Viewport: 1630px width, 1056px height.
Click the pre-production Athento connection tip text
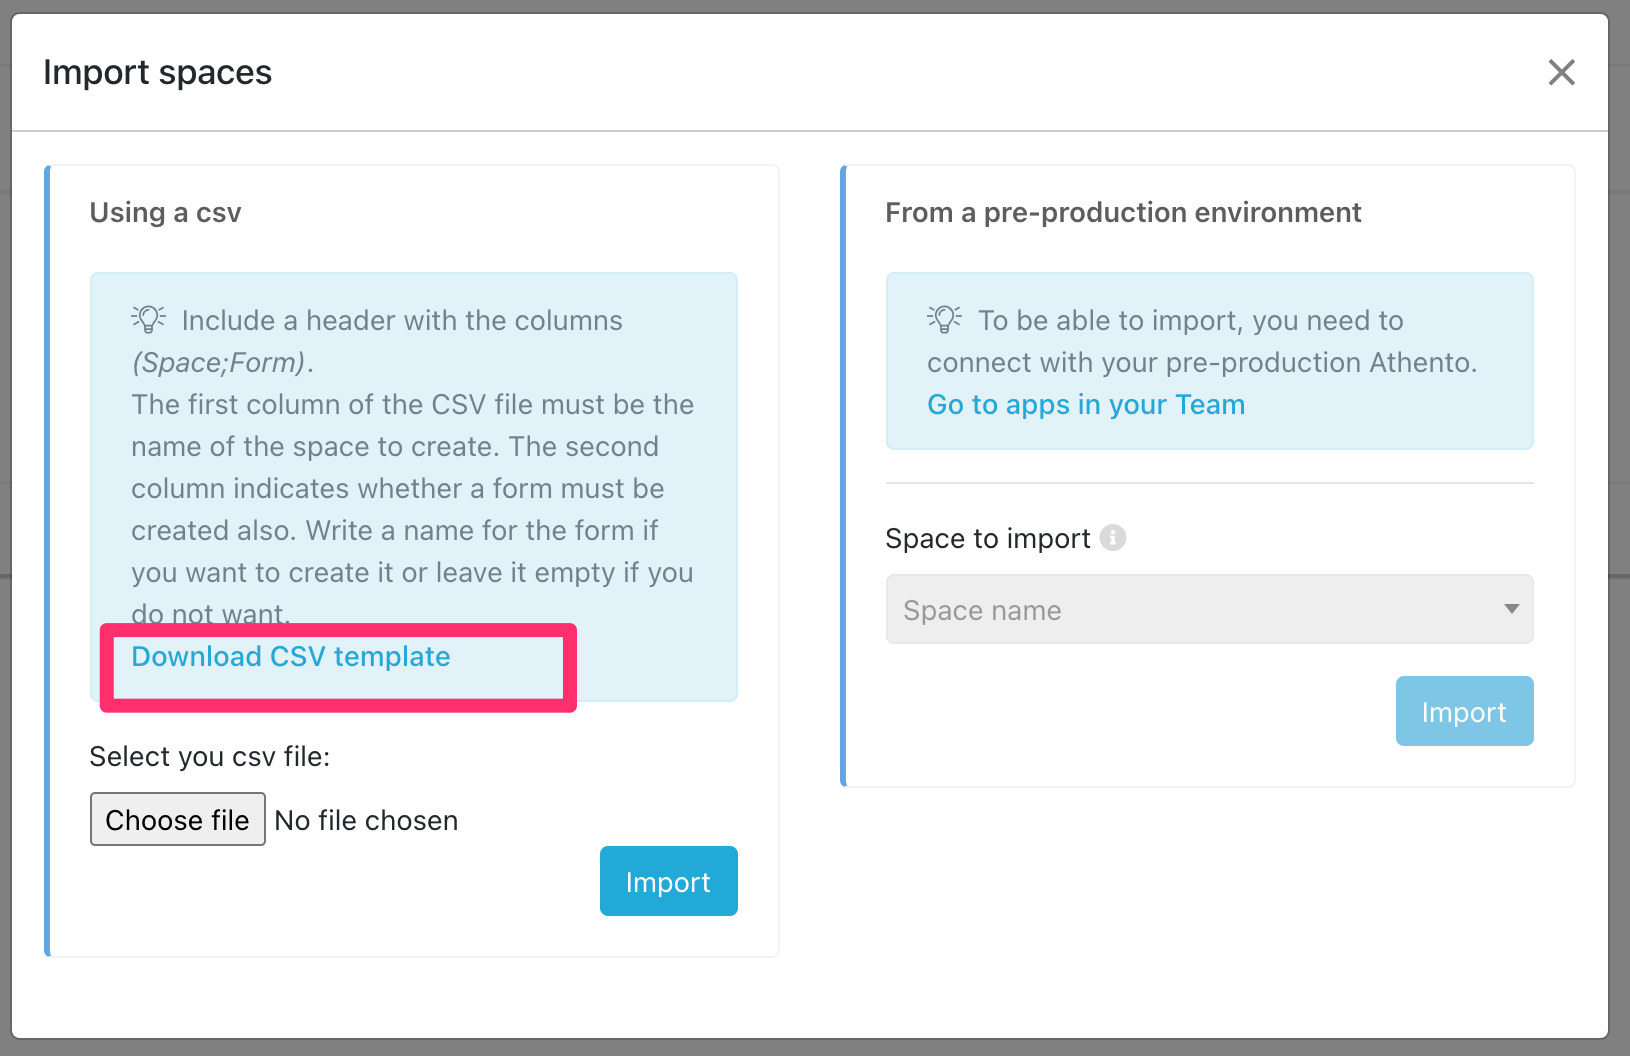click(1200, 341)
